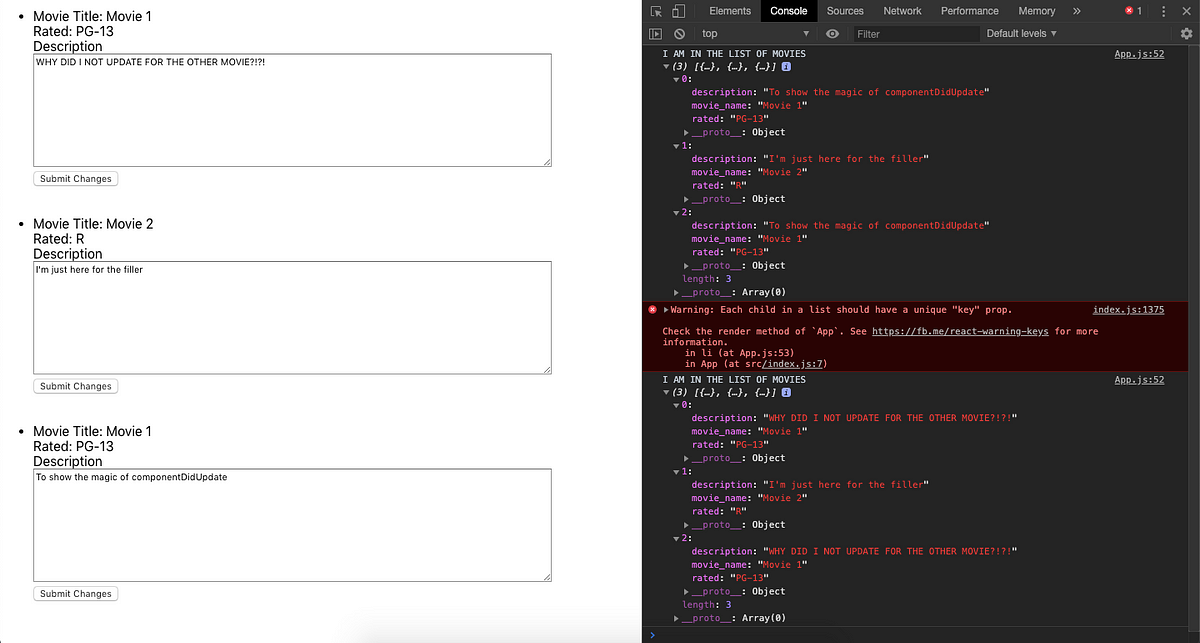The height and width of the screenshot is (643, 1200).
Task: Click the blue info badge beside first array
Action: point(787,67)
